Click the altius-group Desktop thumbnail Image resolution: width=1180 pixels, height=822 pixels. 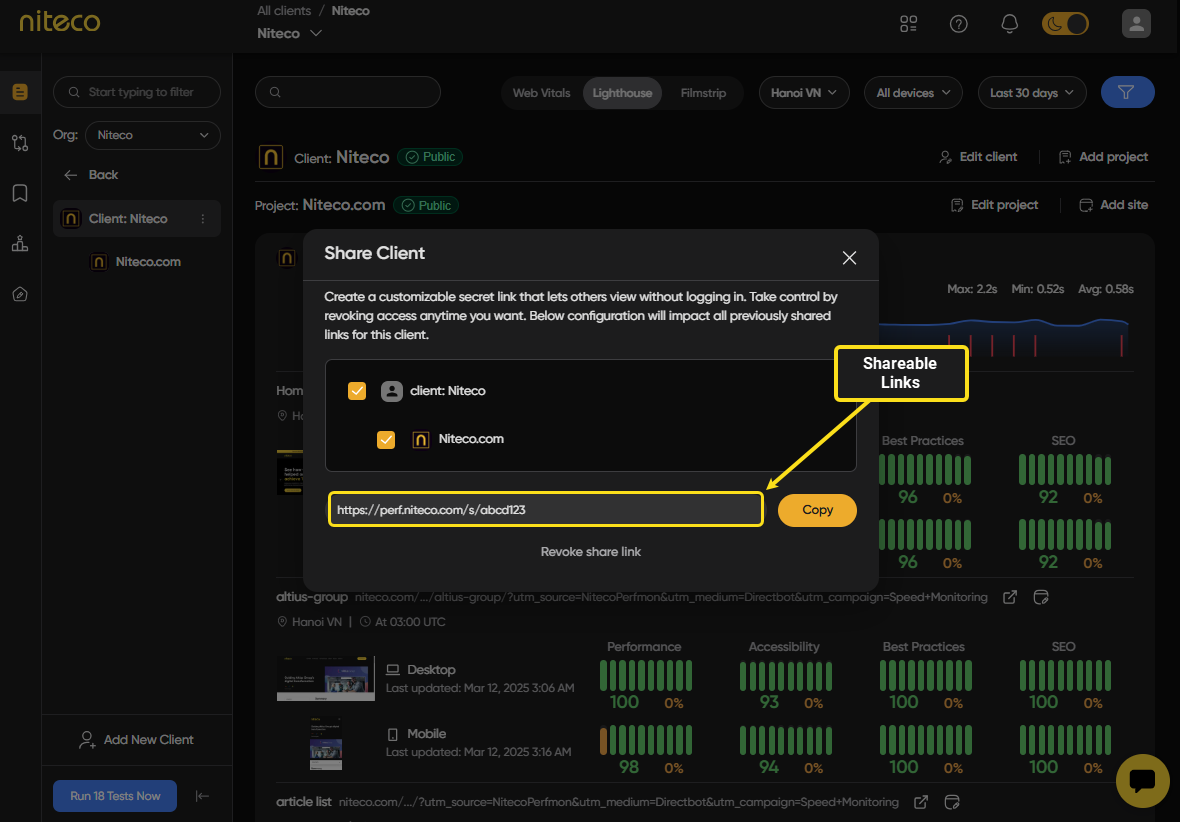pos(325,678)
